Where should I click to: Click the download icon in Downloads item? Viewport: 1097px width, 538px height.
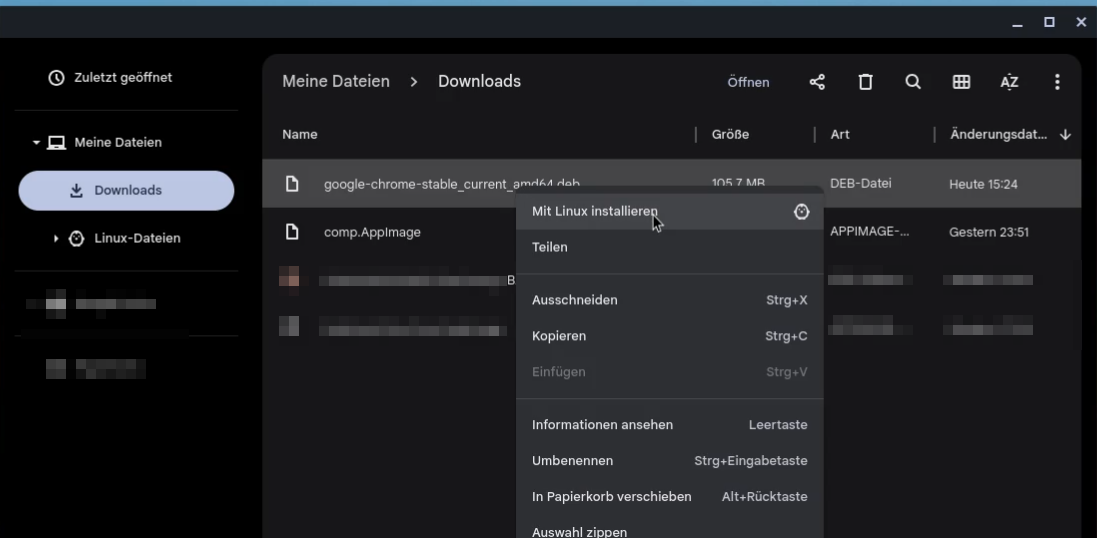pyautogui.click(x=77, y=190)
